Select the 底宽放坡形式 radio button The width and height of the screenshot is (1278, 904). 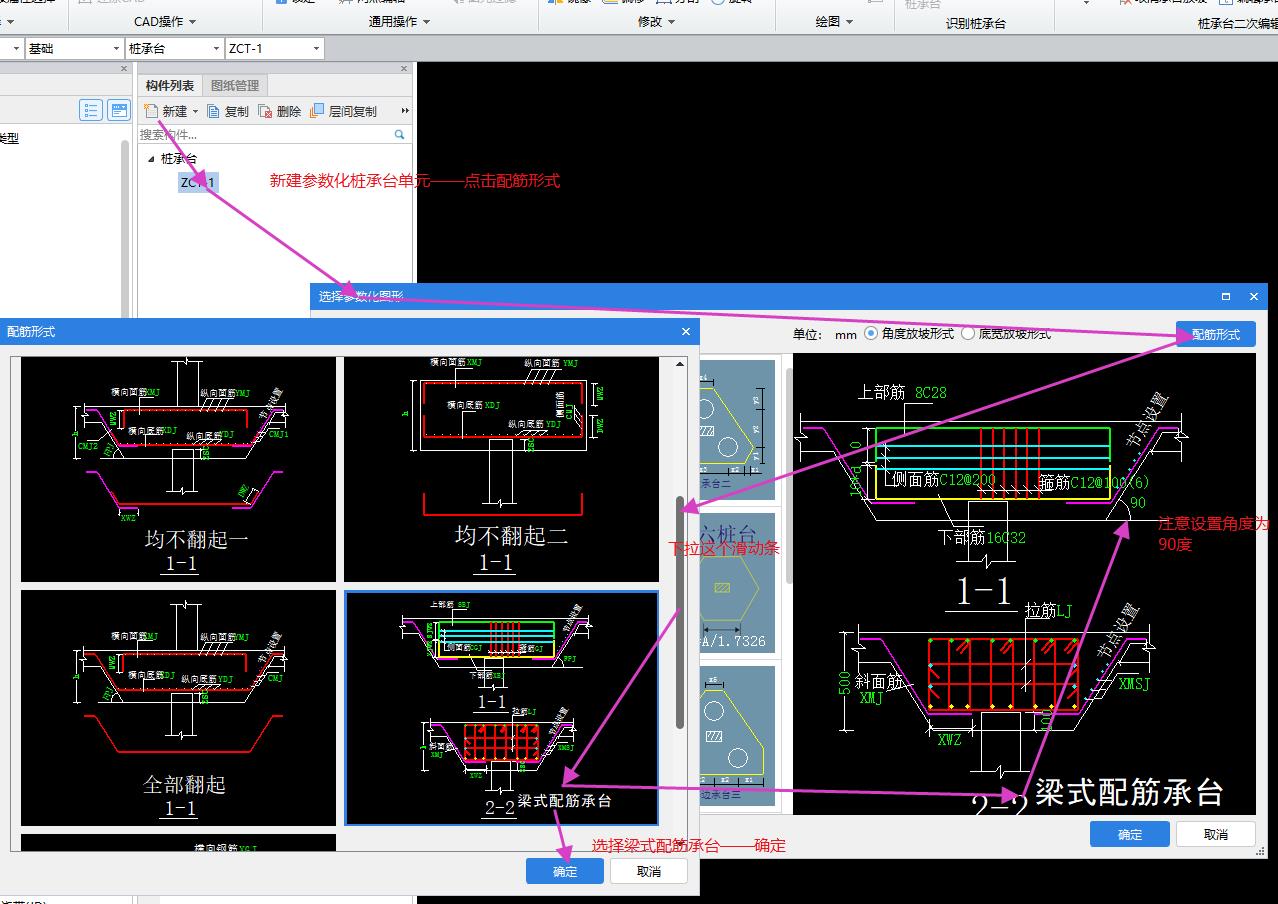[967, 333]
